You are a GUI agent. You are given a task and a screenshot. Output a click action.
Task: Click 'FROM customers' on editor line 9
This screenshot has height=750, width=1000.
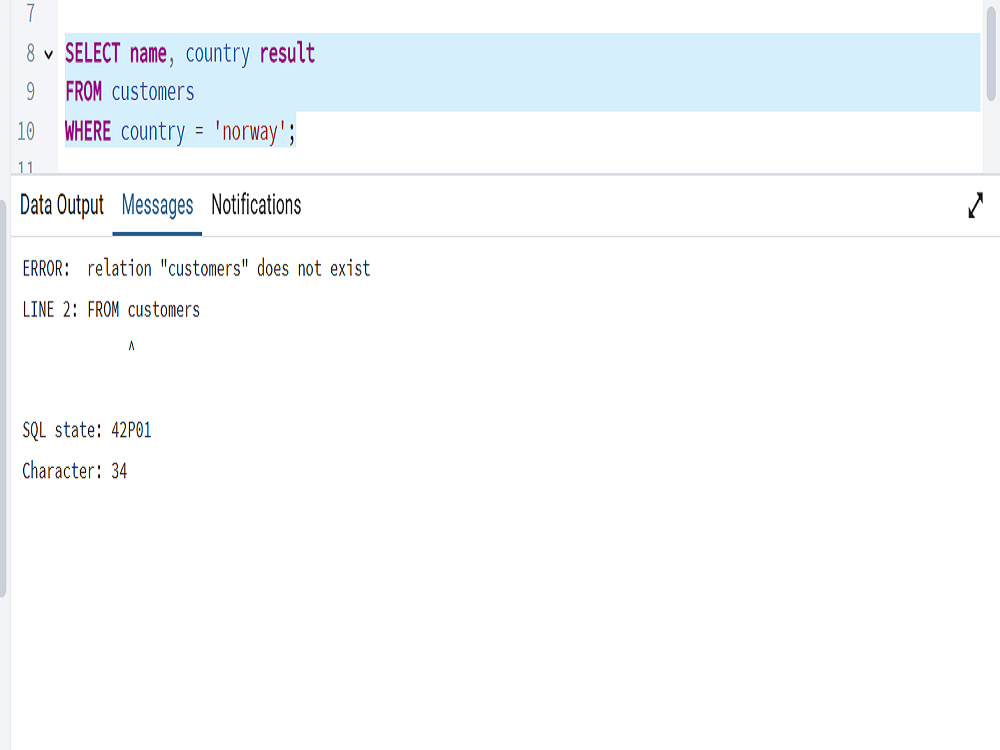[129, 92]
